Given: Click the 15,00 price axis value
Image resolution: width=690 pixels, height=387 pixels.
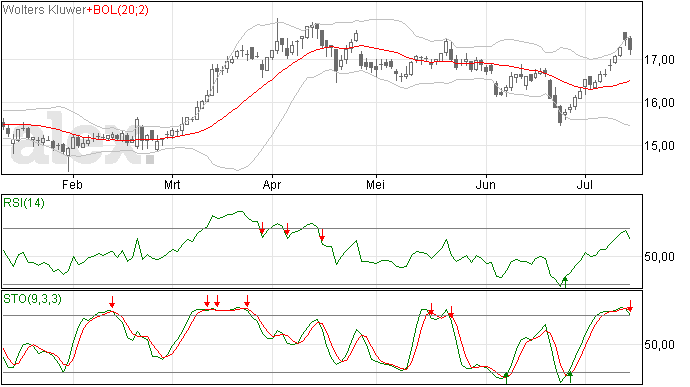Looking at the screenshot, I should [x=659, y=146].
